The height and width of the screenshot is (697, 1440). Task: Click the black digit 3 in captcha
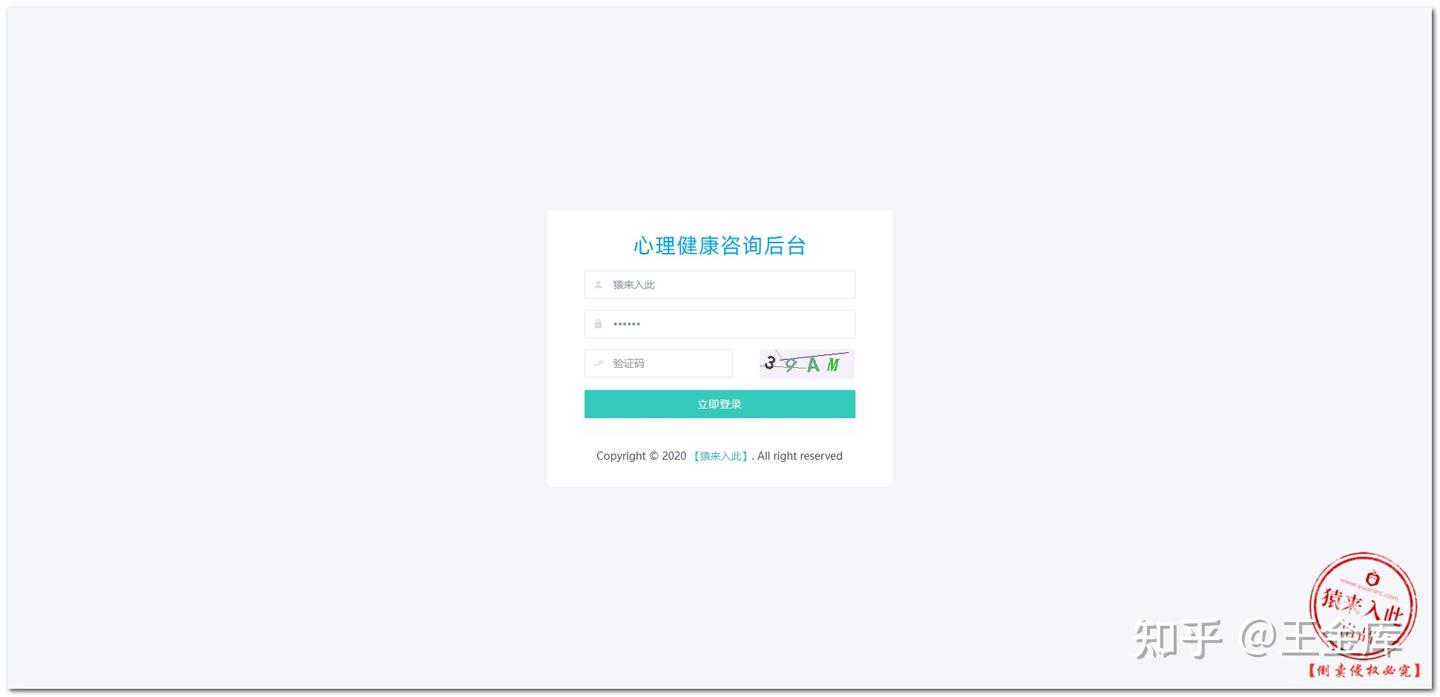pyautogui.click(x=769, y=362)
